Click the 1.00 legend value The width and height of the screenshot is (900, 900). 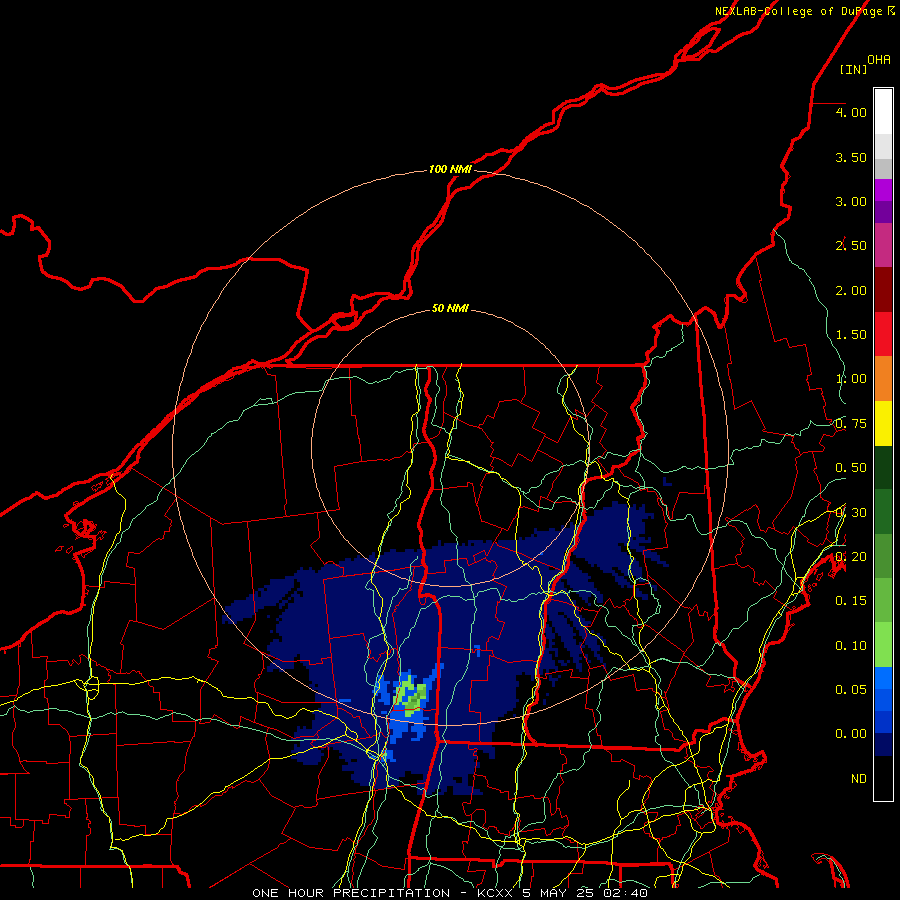(x=851, y=379)
